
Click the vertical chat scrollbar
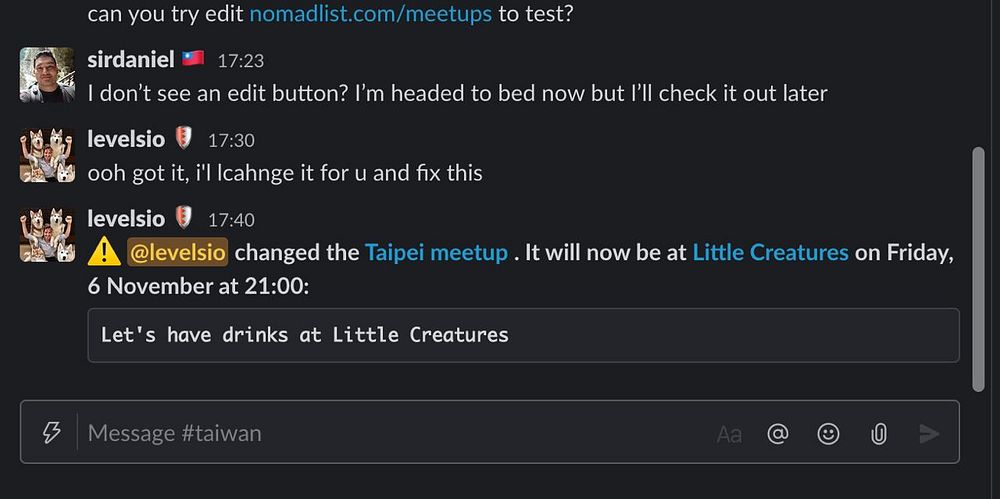click(x=978, y=270)
